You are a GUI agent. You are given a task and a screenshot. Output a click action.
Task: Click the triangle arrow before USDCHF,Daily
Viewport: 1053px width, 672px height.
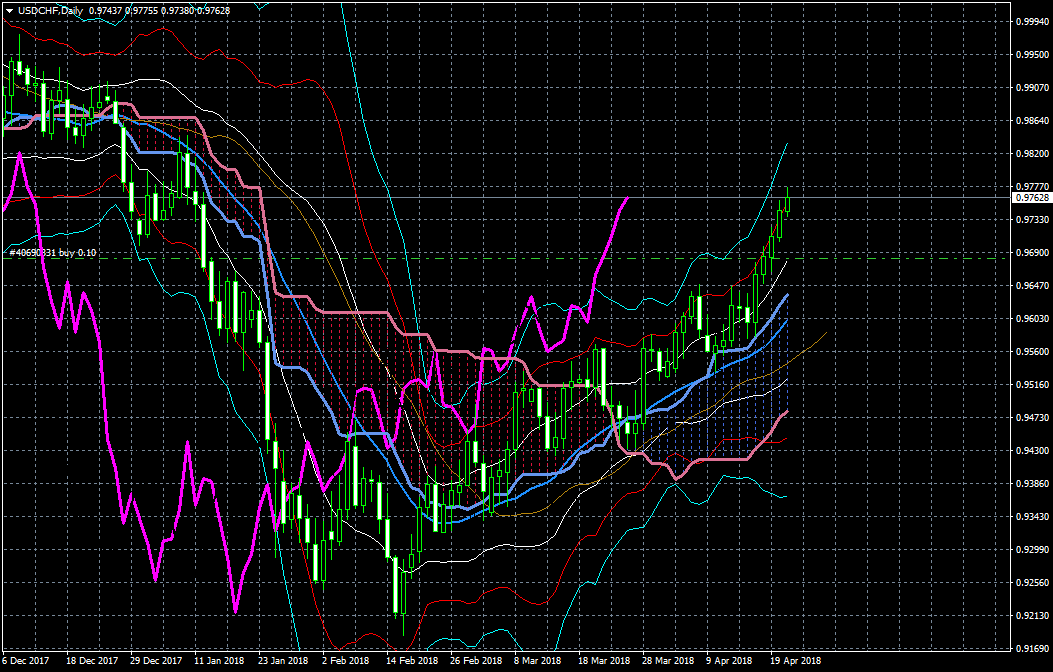tap(9, 10)
